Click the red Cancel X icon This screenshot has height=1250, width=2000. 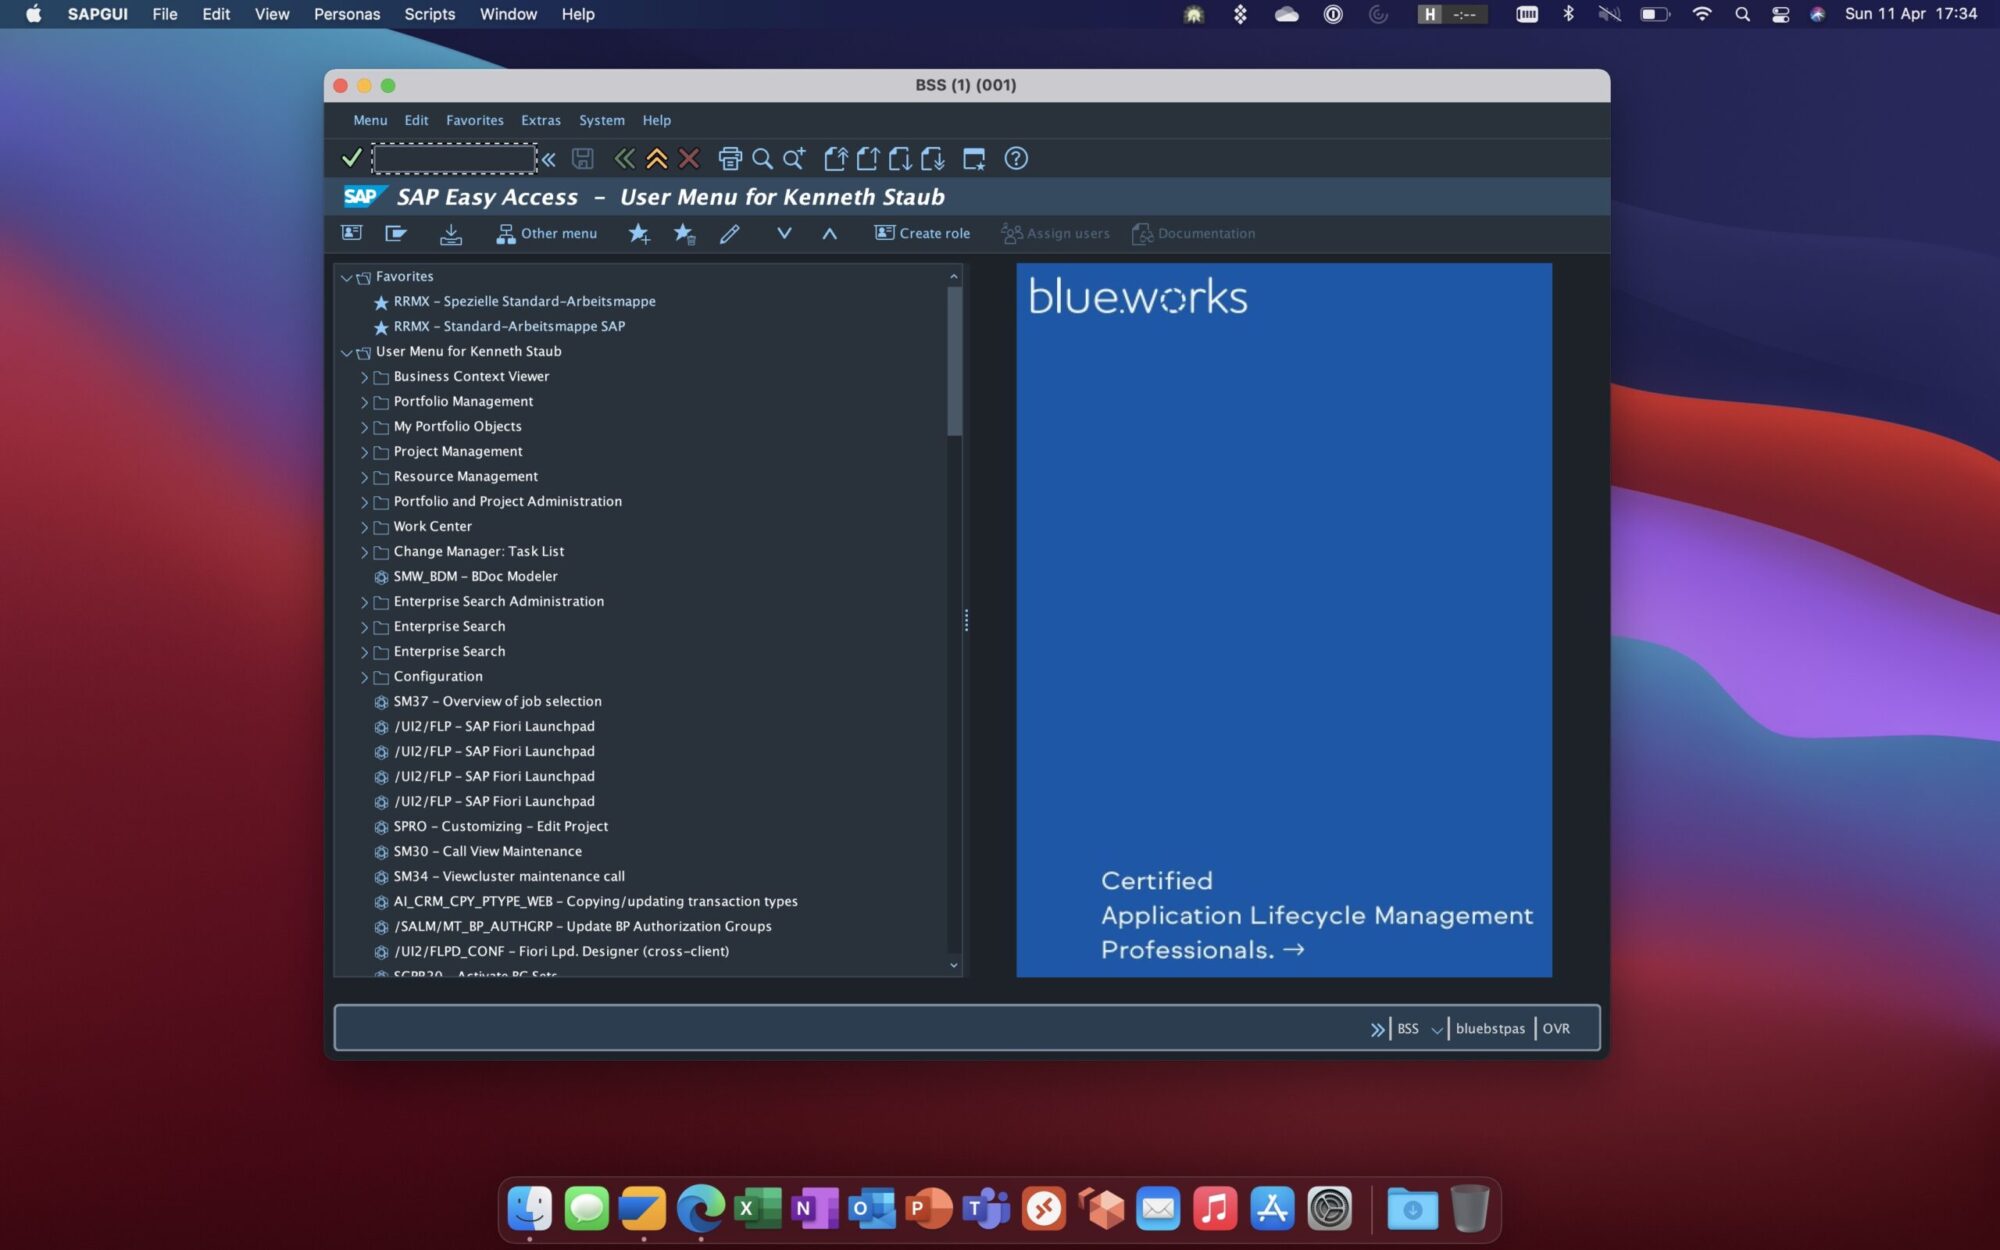tap(689, 158)
